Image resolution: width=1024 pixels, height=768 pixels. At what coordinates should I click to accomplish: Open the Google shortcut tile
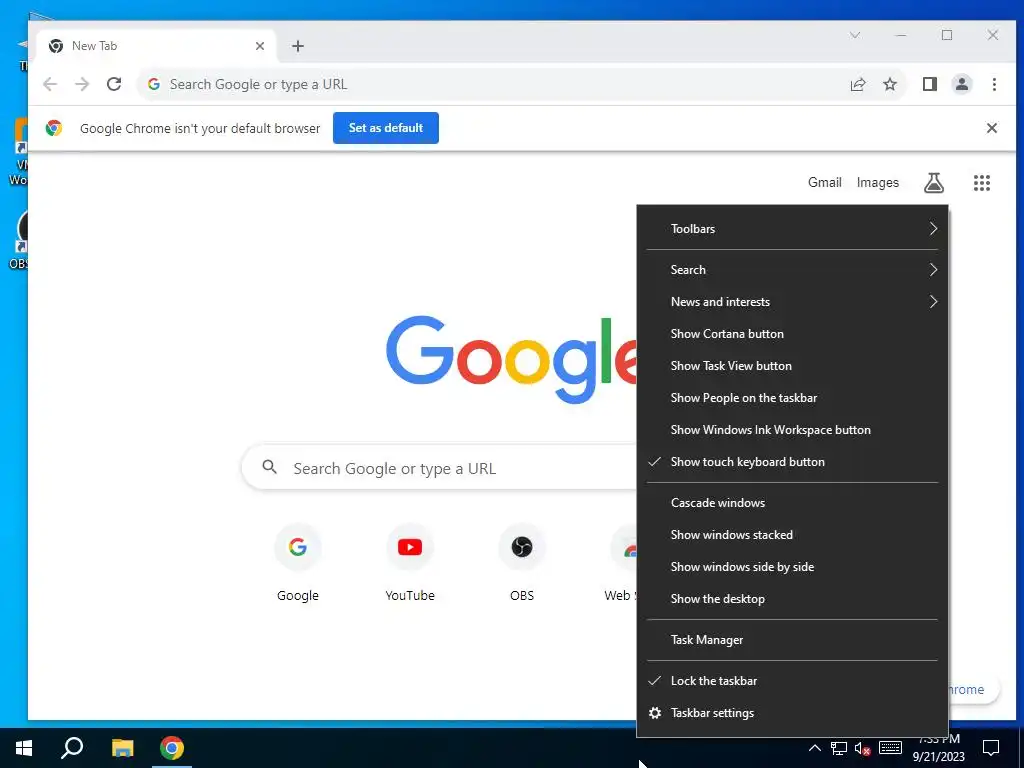coord(298,564)
